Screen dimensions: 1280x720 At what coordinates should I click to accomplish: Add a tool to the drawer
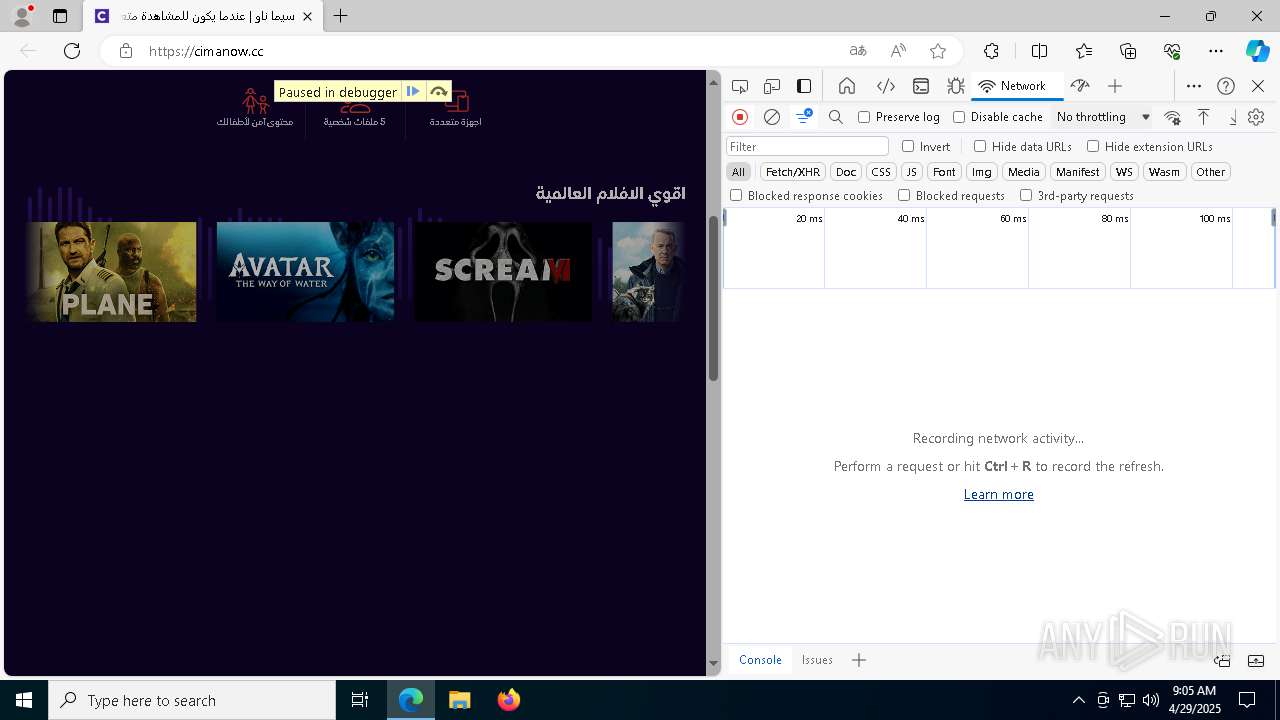tap(858, 660)
